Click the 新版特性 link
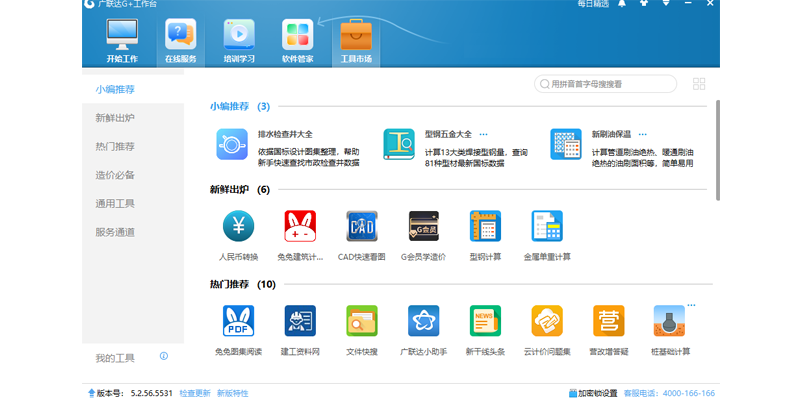This screenshot has height=400, width=800. click(233, 393)
